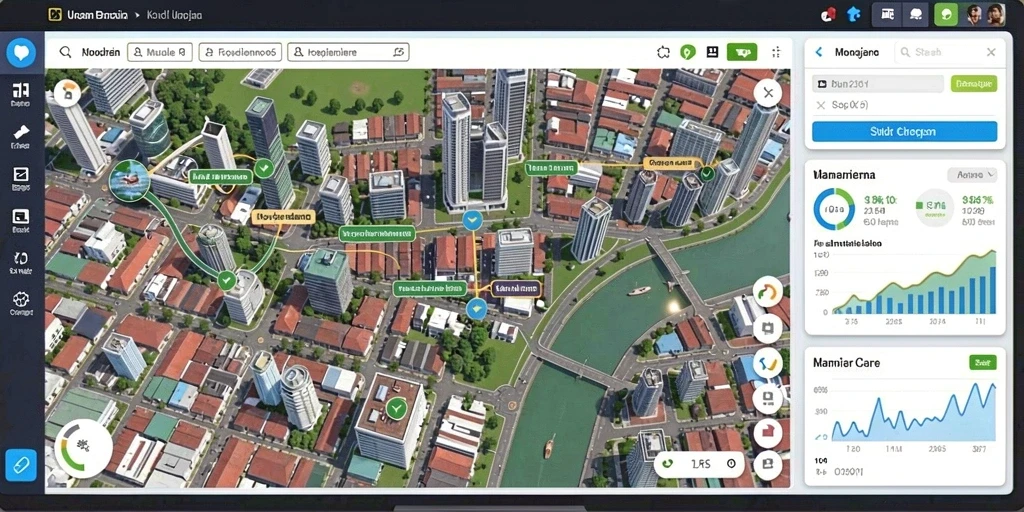
Task: Open the gear-shaped settings icon in left sidebar
Action: pos(21,300)
